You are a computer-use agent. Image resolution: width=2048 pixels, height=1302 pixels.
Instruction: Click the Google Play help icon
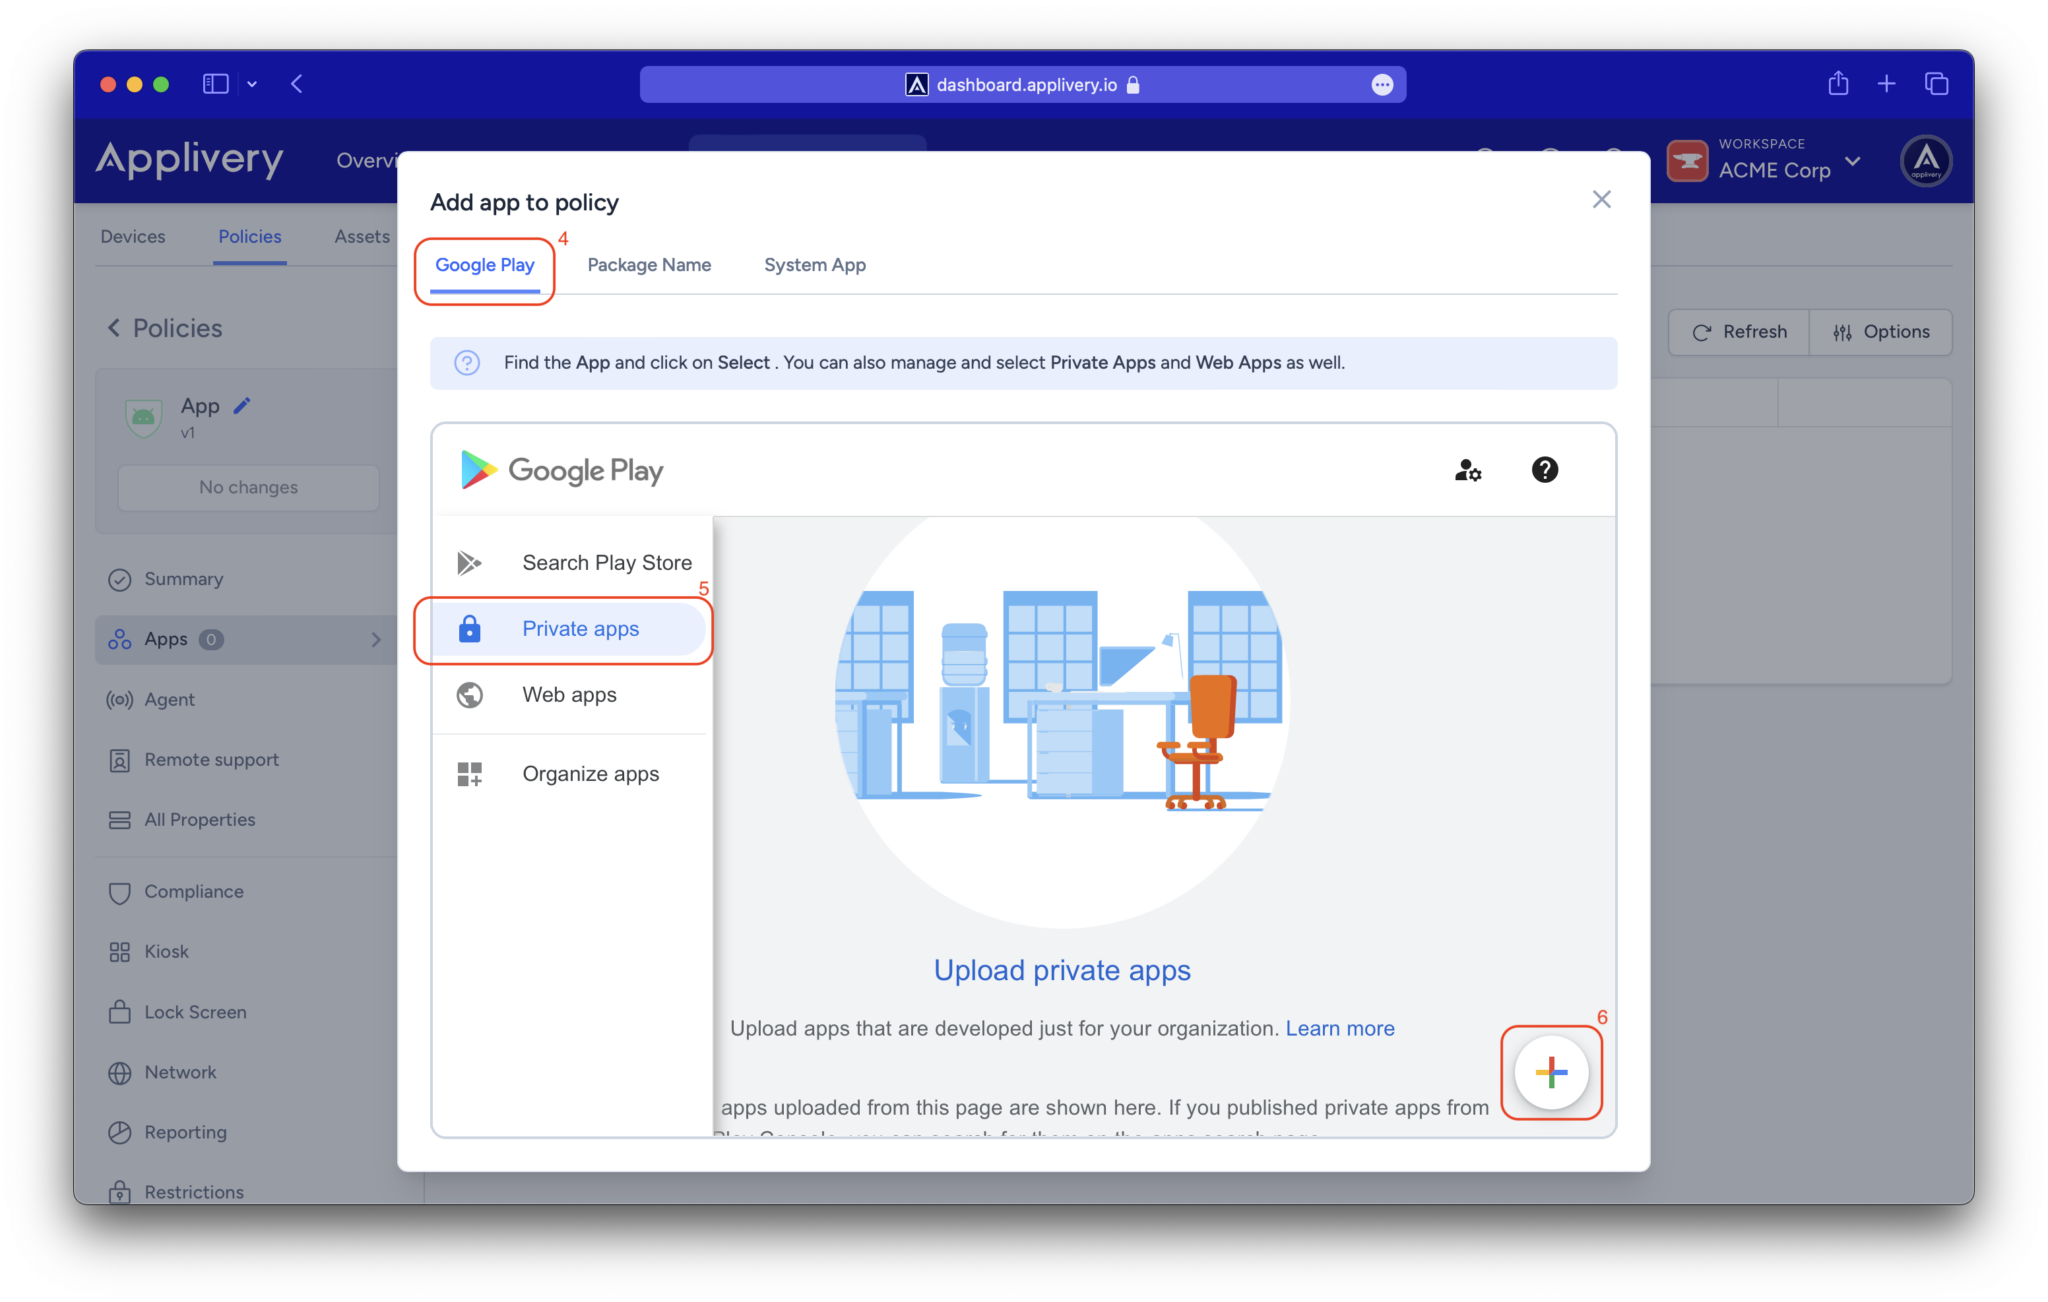tap(1544, 470)
